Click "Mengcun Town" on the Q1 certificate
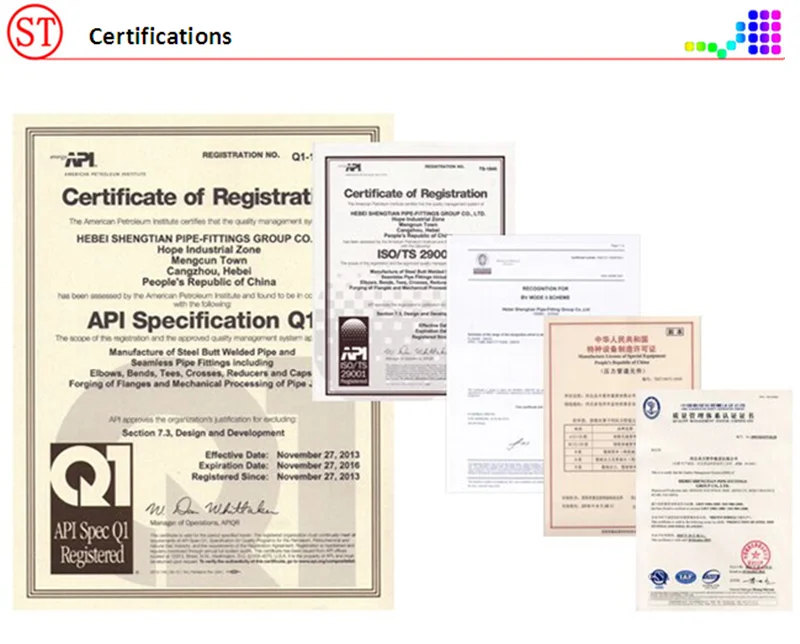This screenshot has width=800, height=644. click(209, 260)
